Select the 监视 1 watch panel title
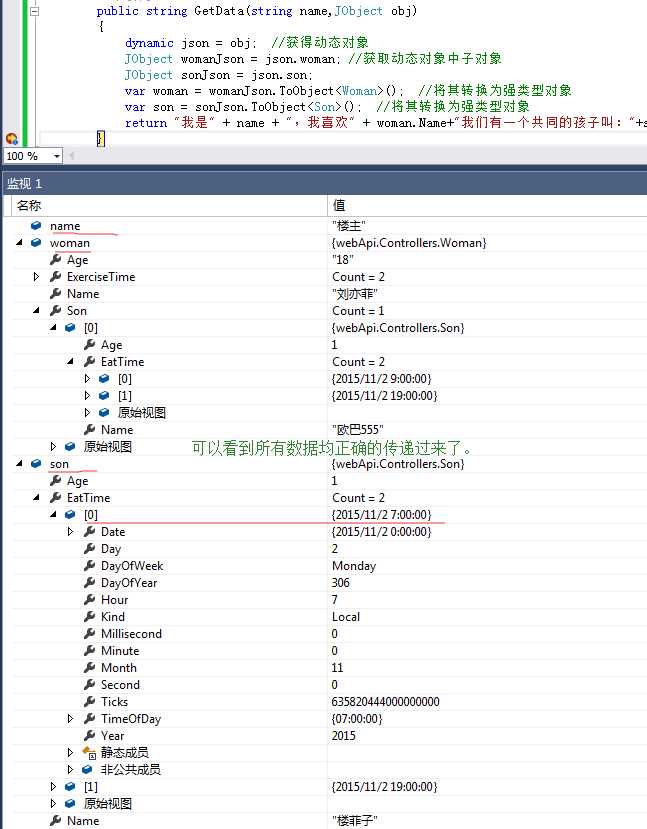Image resolution: width=647 pixels, height=829 pixels. pos(25,183)
